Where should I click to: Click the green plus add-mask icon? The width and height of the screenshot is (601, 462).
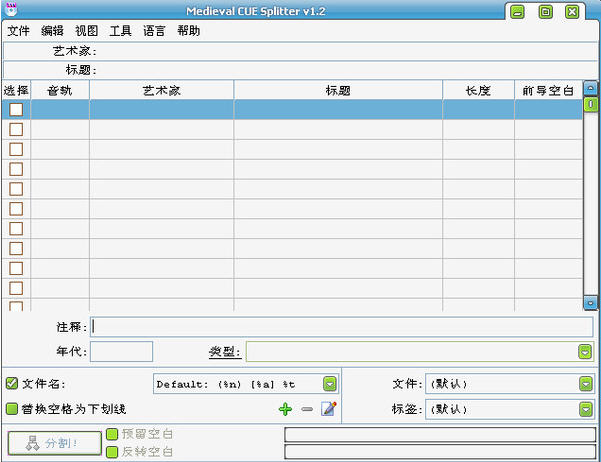[x=285, y=409]
